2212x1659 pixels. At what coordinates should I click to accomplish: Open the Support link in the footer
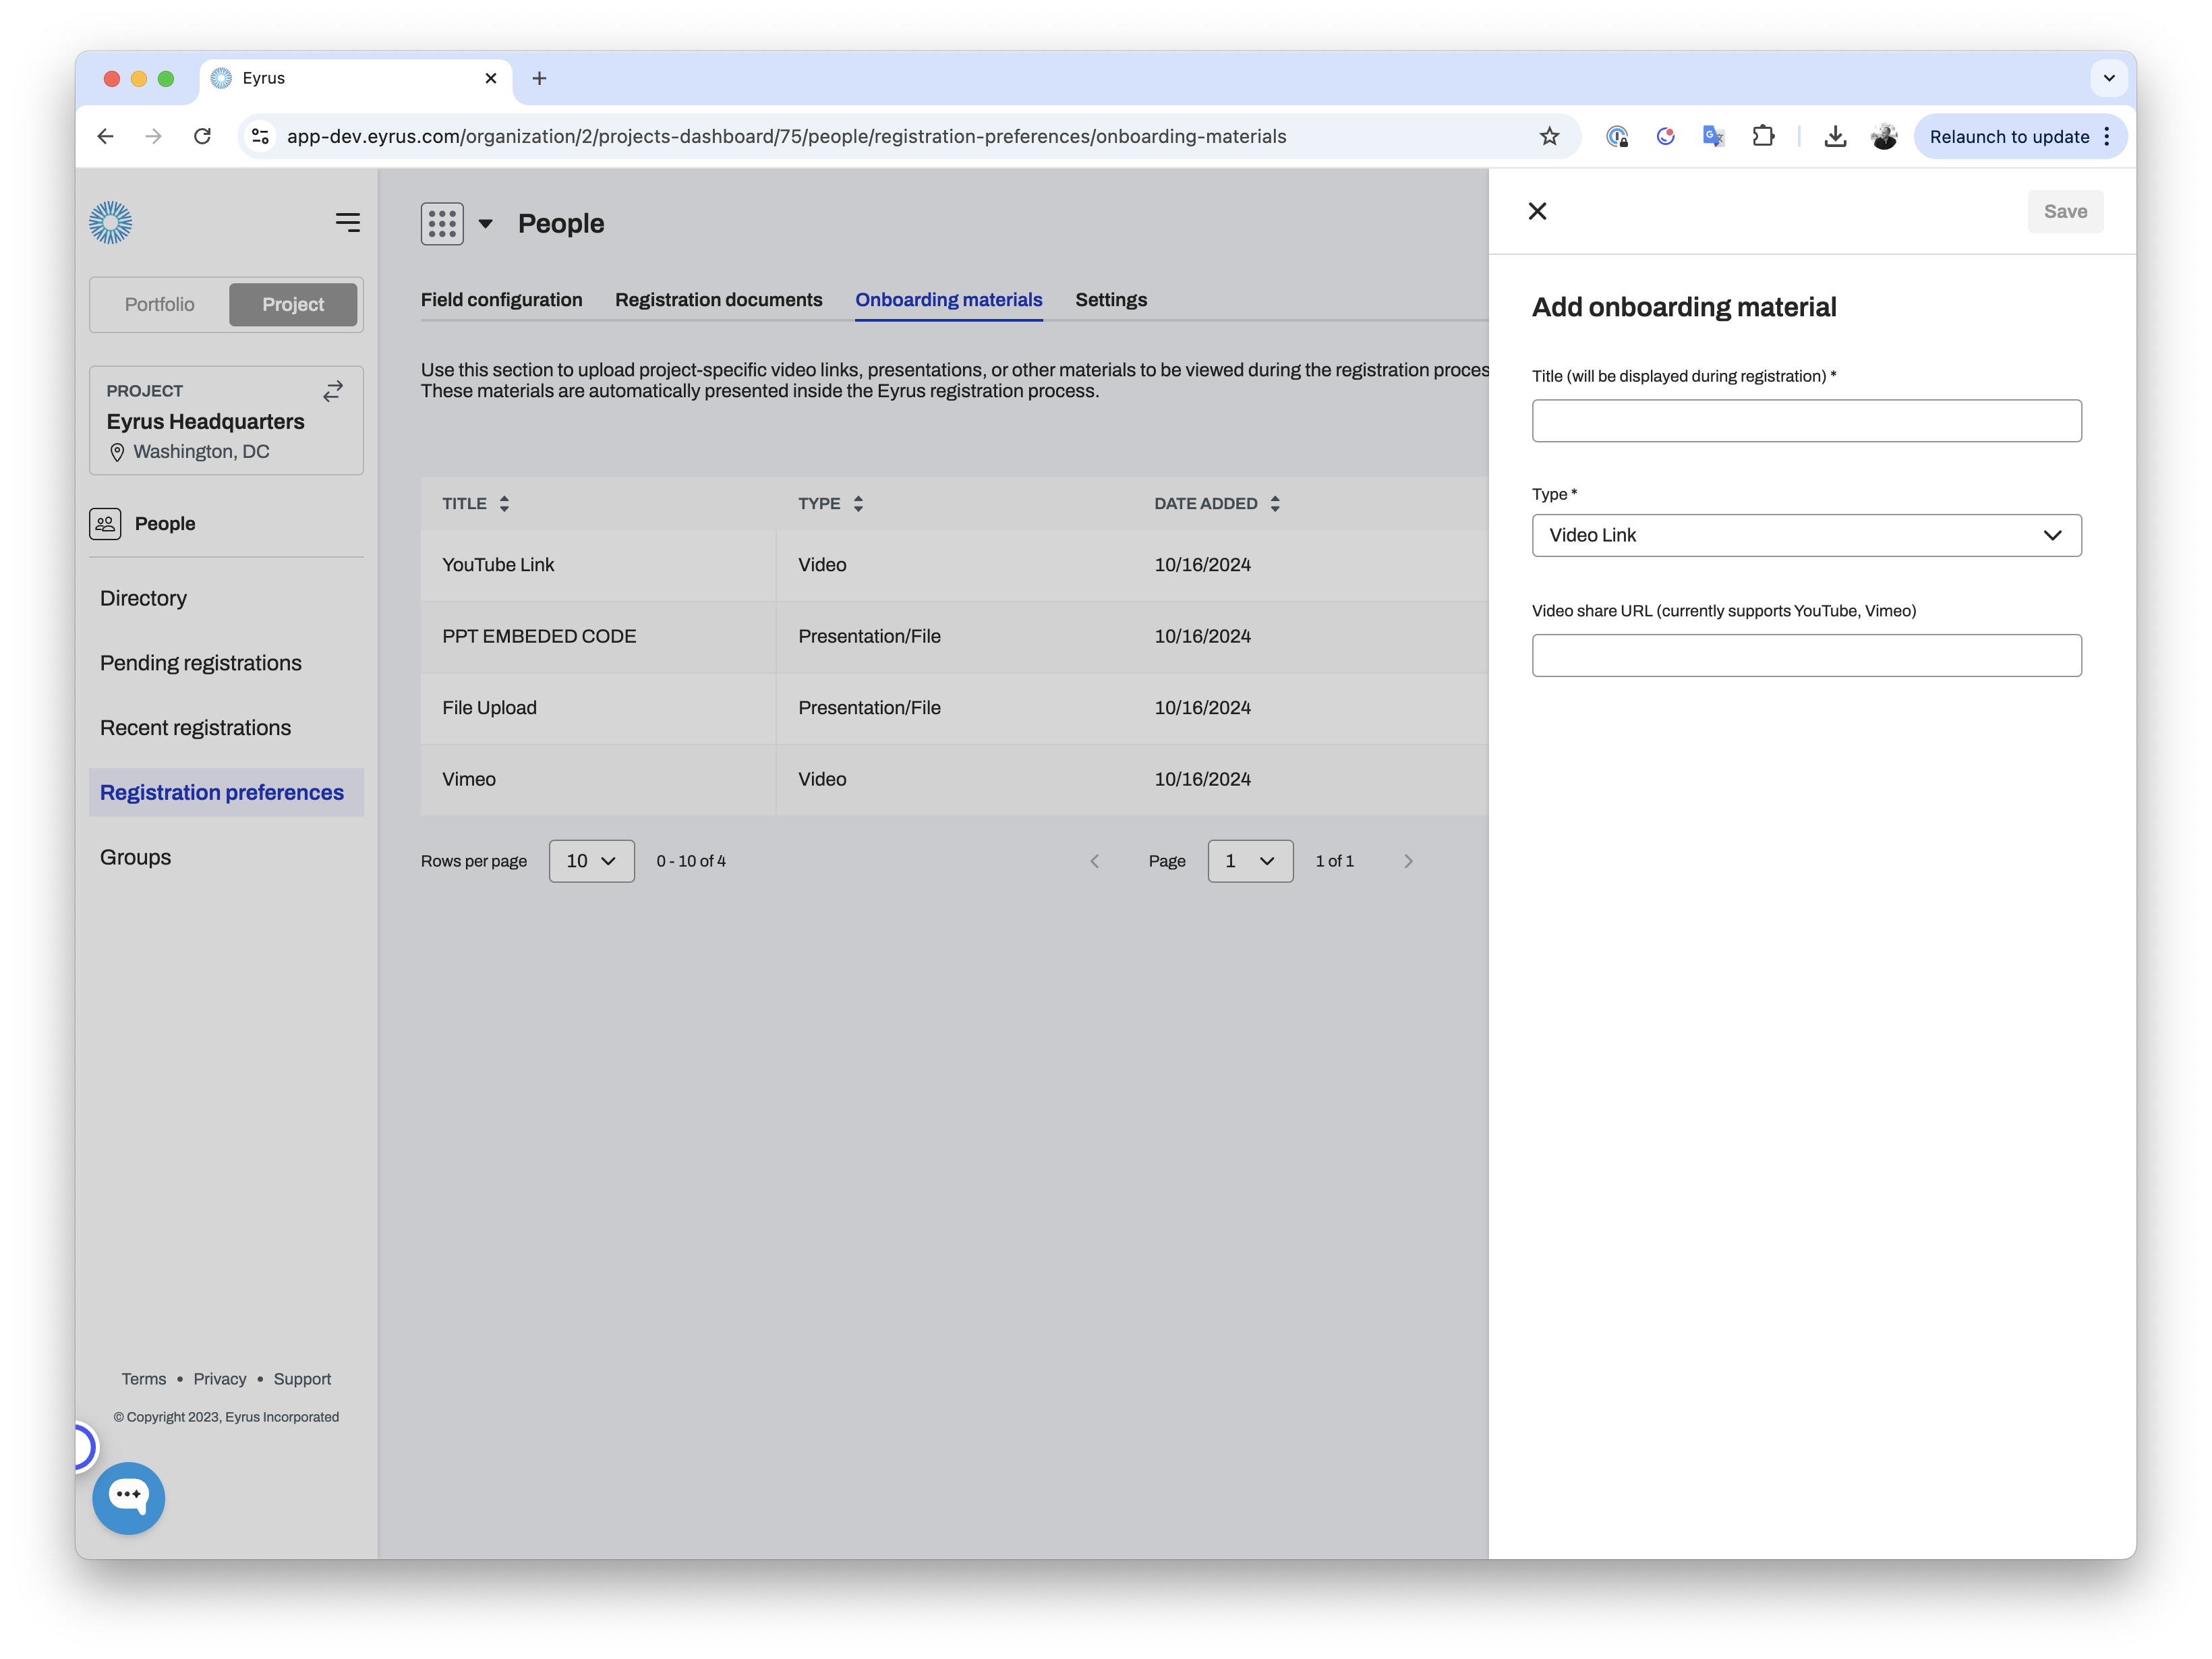[x=302, y=1378]
